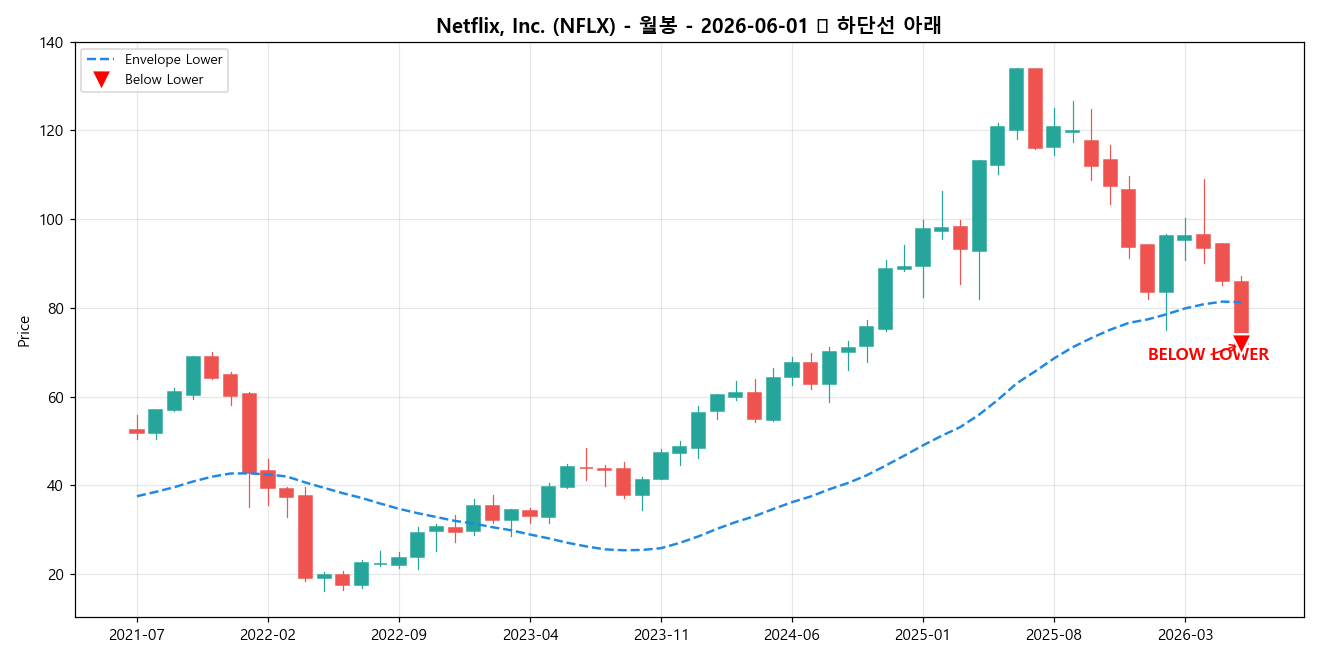Click the red Below Lower triangle marker on chart

1241,343
